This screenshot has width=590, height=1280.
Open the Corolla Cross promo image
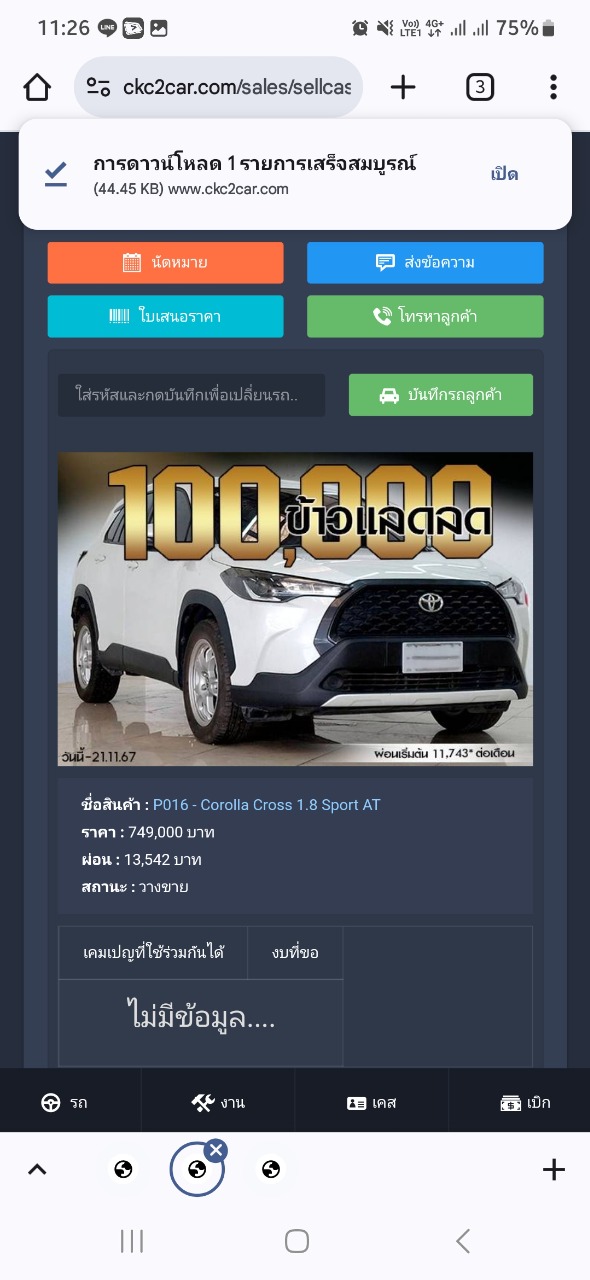(295, 608)
